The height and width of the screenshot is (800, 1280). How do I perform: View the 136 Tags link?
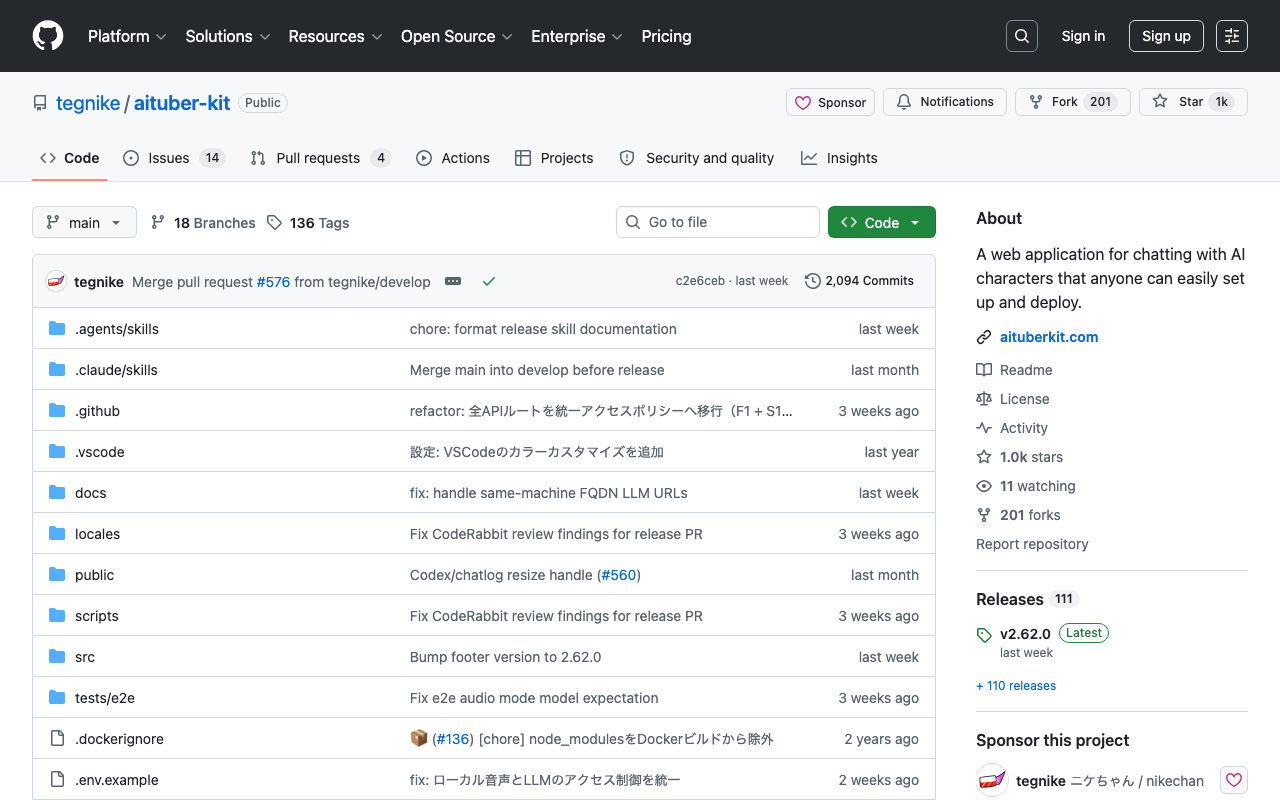coord(308,223)
